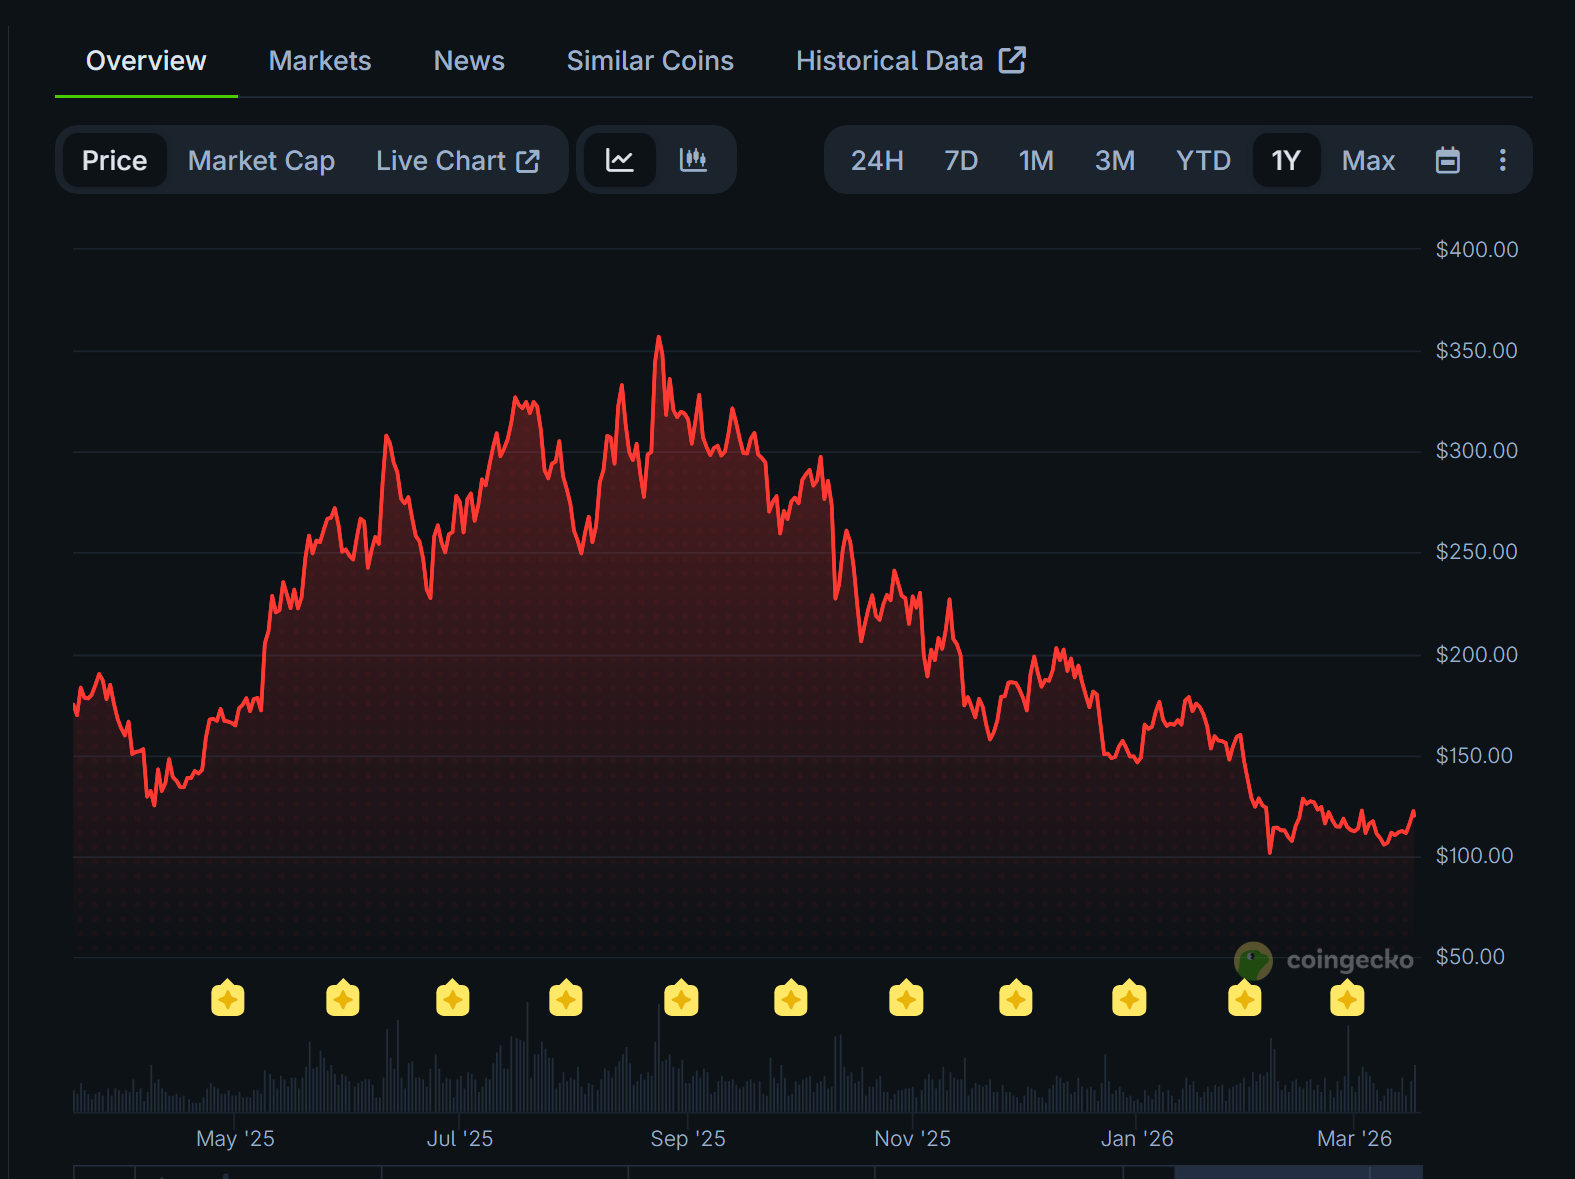Go to the News tab
Screen dimensions: 1575x1179
pyautogui.click(x=469, y=61)
